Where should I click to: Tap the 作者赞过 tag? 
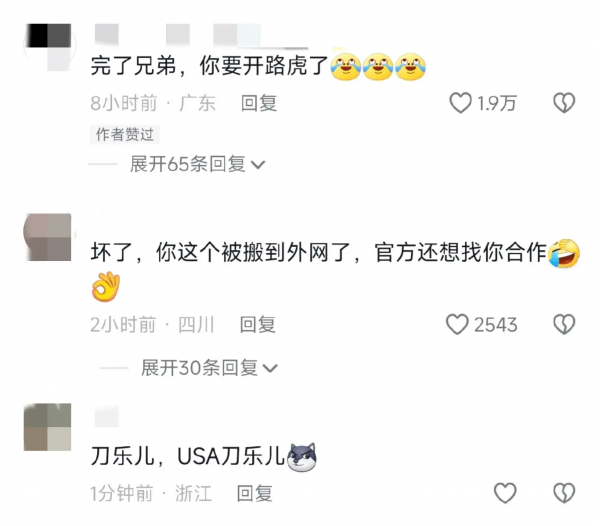pyautogui.click(x=125, y=135)
